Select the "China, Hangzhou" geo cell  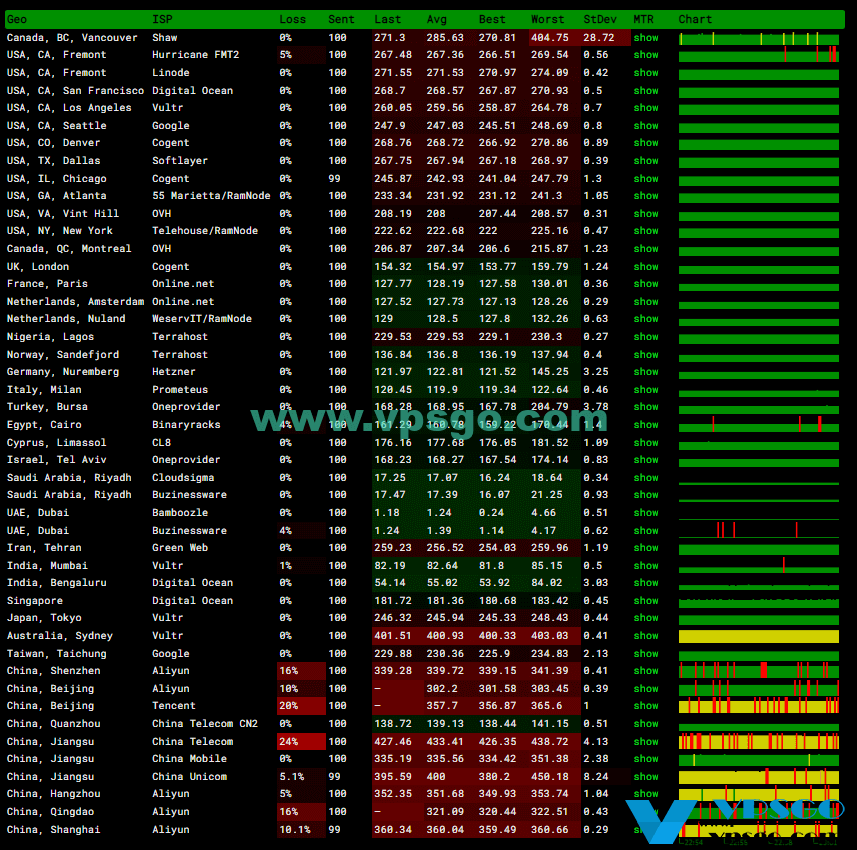(x=54, y=794)
